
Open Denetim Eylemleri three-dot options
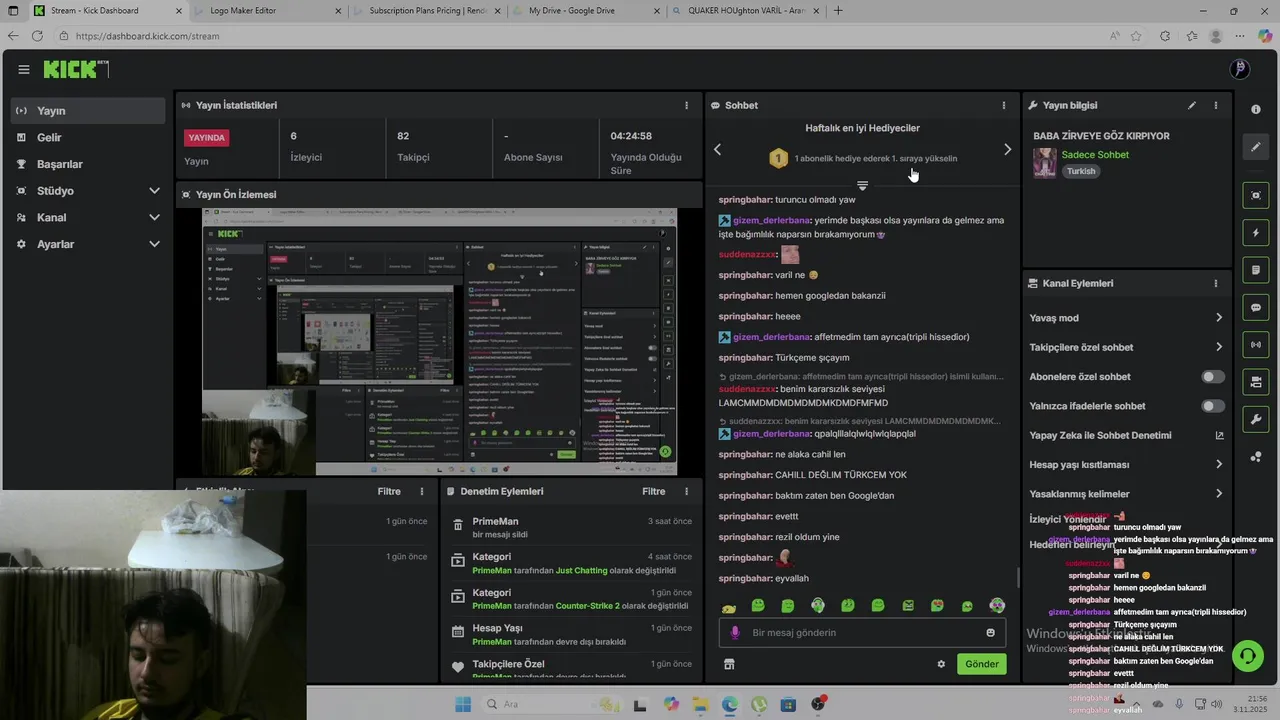(x=686, y=491)
